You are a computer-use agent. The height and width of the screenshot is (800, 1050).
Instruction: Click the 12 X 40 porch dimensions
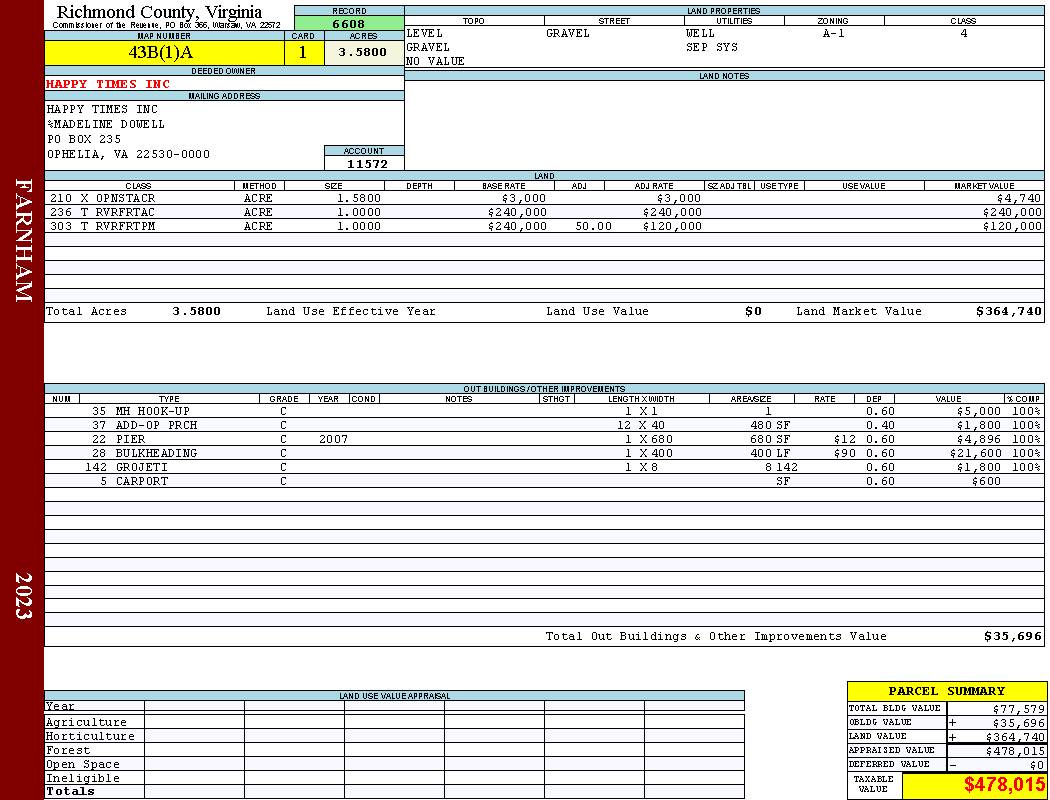pos(641,426)
